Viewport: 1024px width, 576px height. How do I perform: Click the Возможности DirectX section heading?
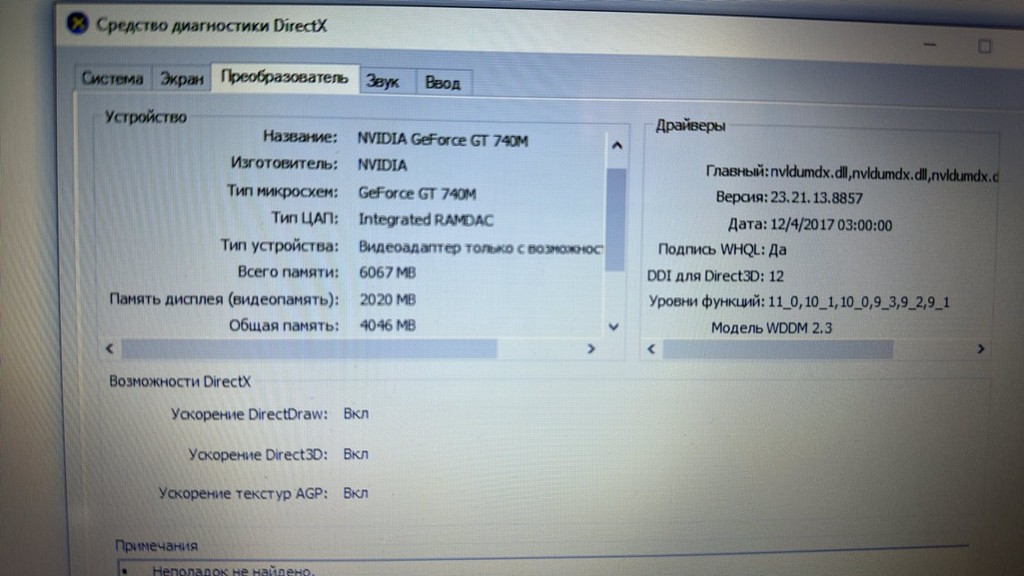tap(180, 381)
